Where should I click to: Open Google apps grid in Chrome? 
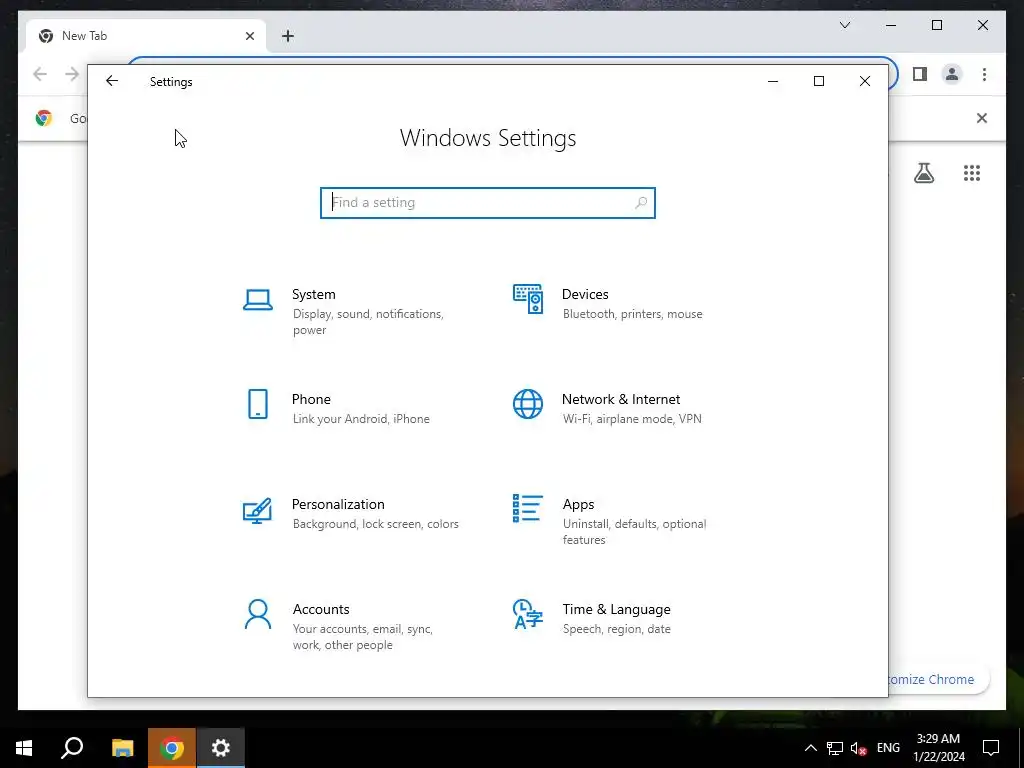pyautogui.click(x=972, y=173)
